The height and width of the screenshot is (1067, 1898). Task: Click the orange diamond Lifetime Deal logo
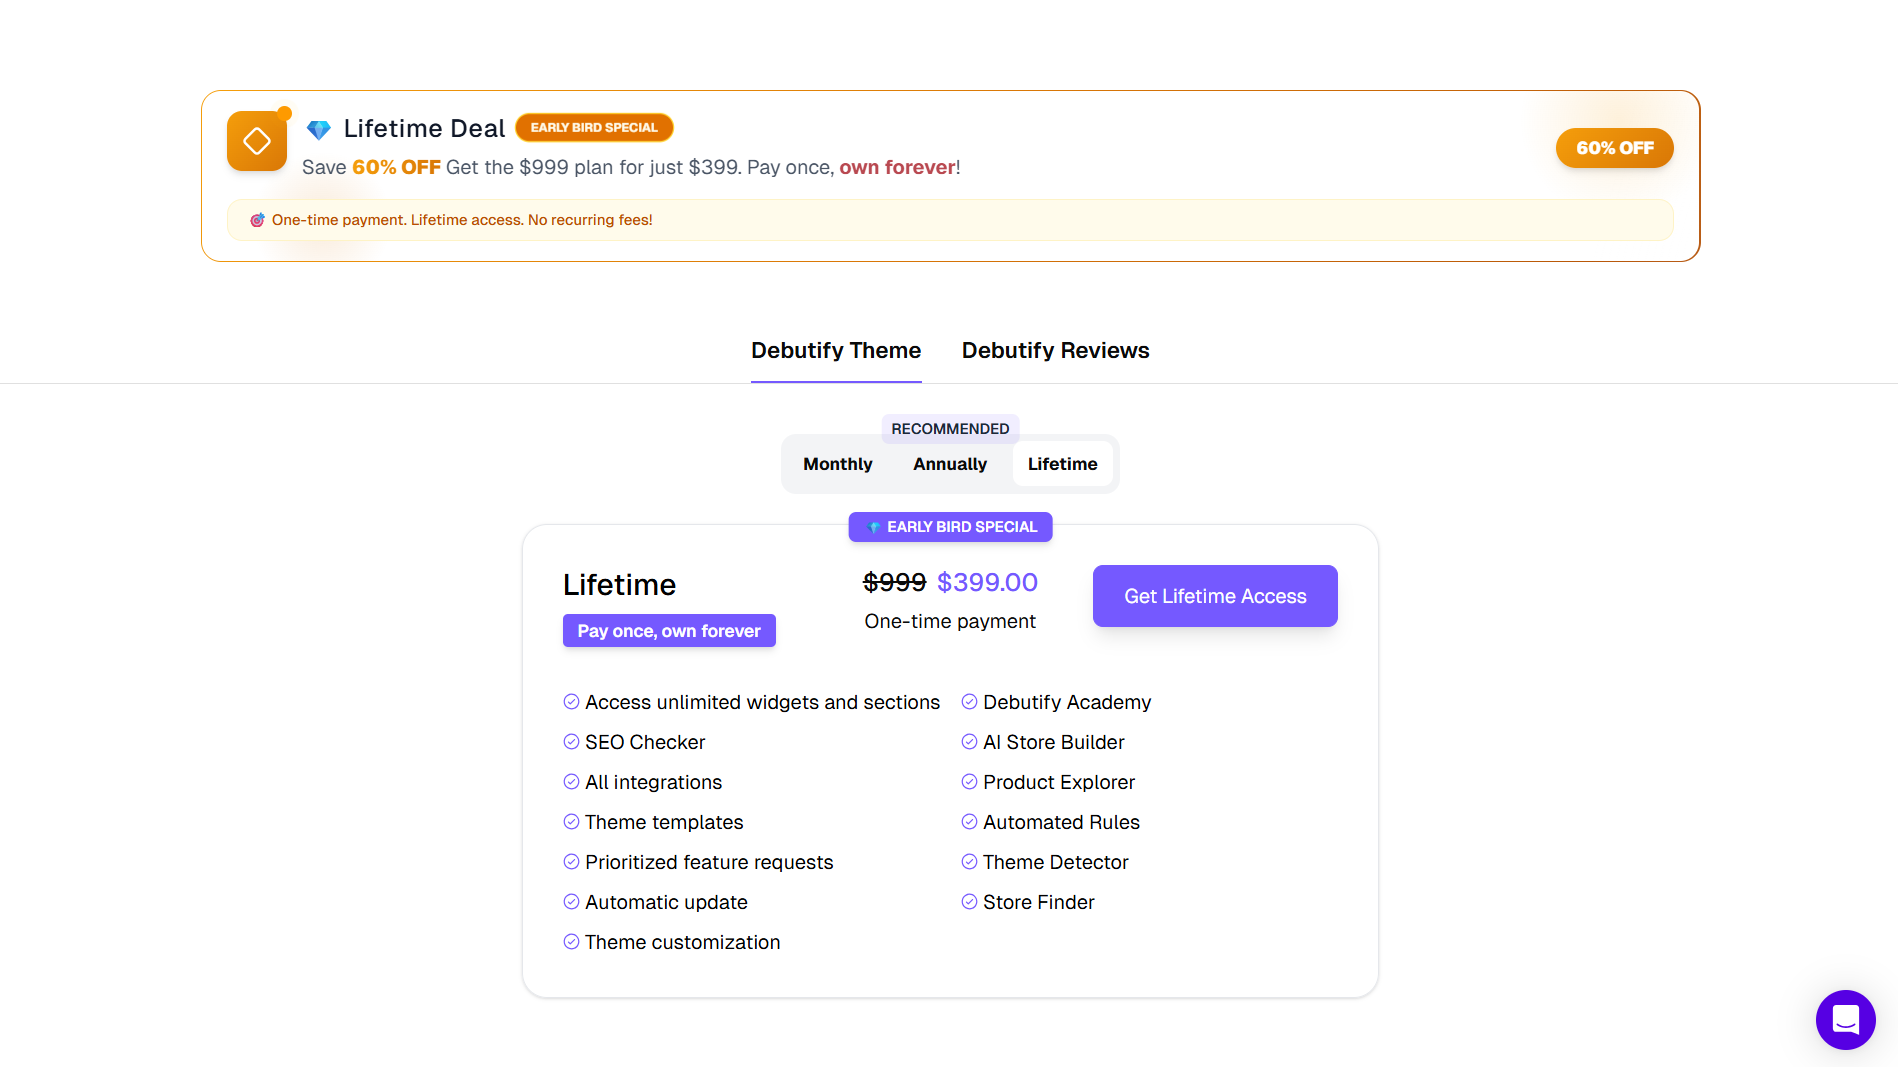pyautogui.click(x=257, y=140)
